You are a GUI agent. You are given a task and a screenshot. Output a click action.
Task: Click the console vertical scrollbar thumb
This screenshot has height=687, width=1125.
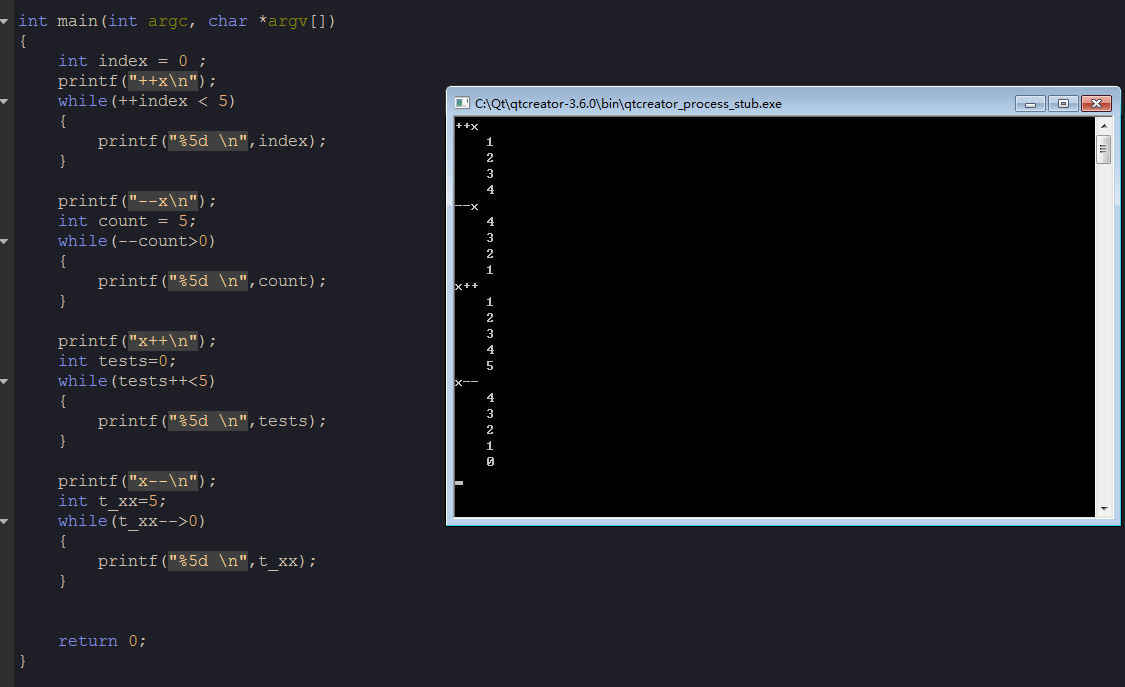1103,149
